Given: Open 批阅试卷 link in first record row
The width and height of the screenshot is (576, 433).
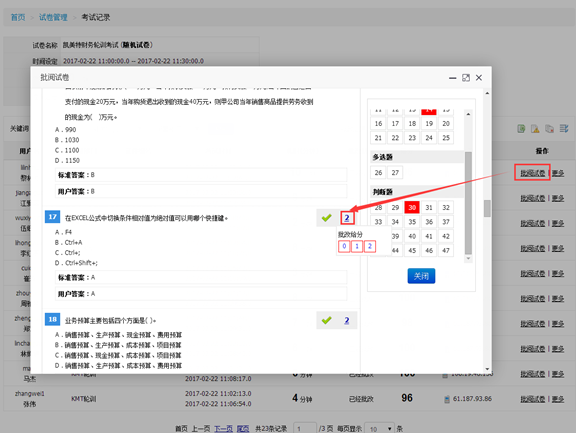Looking at the screenshot, I should 533,173.
